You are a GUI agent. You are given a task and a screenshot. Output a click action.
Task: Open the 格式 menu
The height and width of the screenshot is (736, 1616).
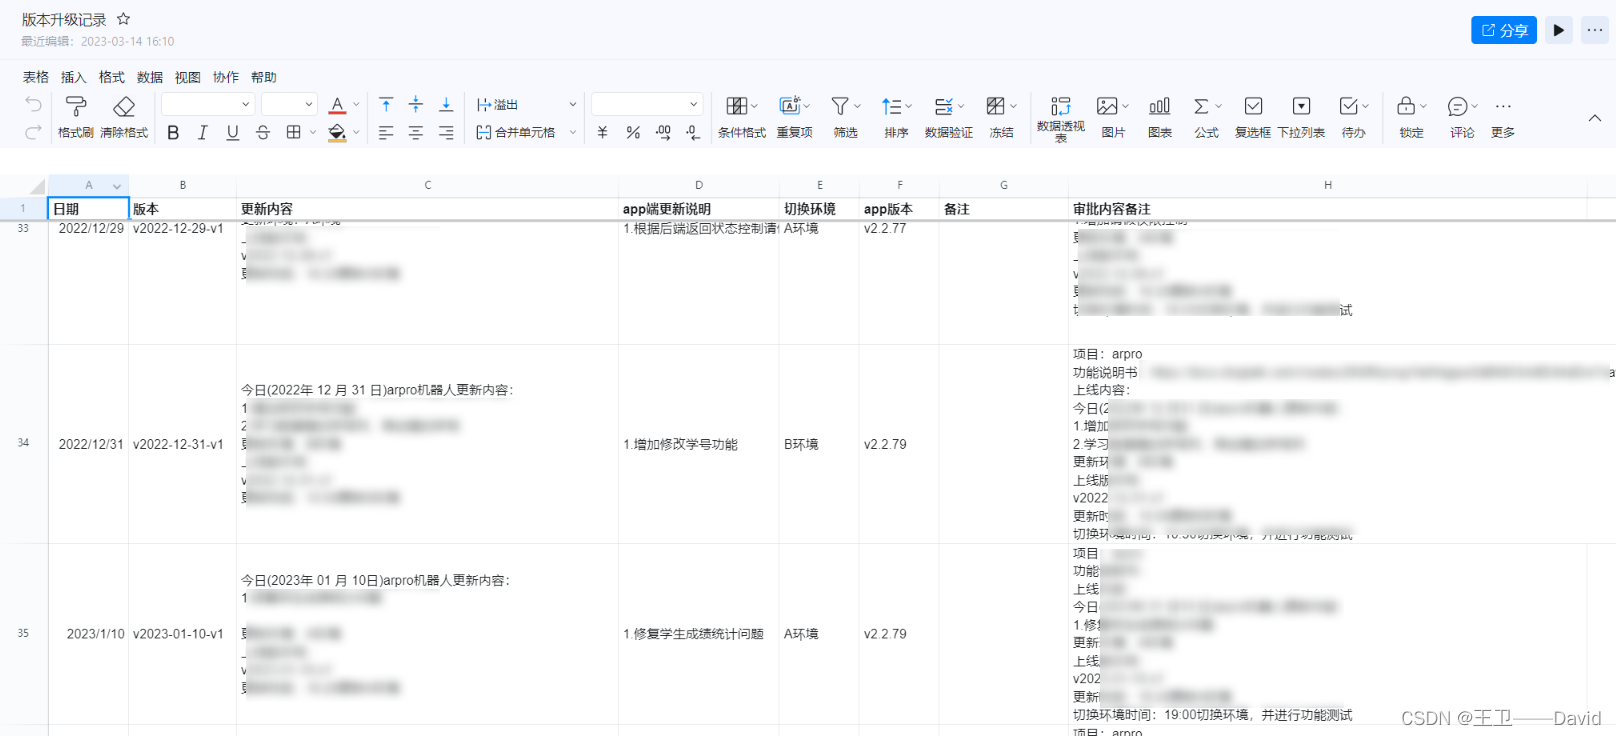(112, 77)
